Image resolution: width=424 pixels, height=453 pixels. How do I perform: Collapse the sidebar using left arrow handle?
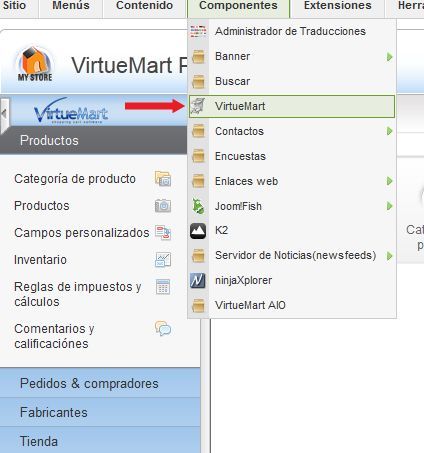[4, 114]
